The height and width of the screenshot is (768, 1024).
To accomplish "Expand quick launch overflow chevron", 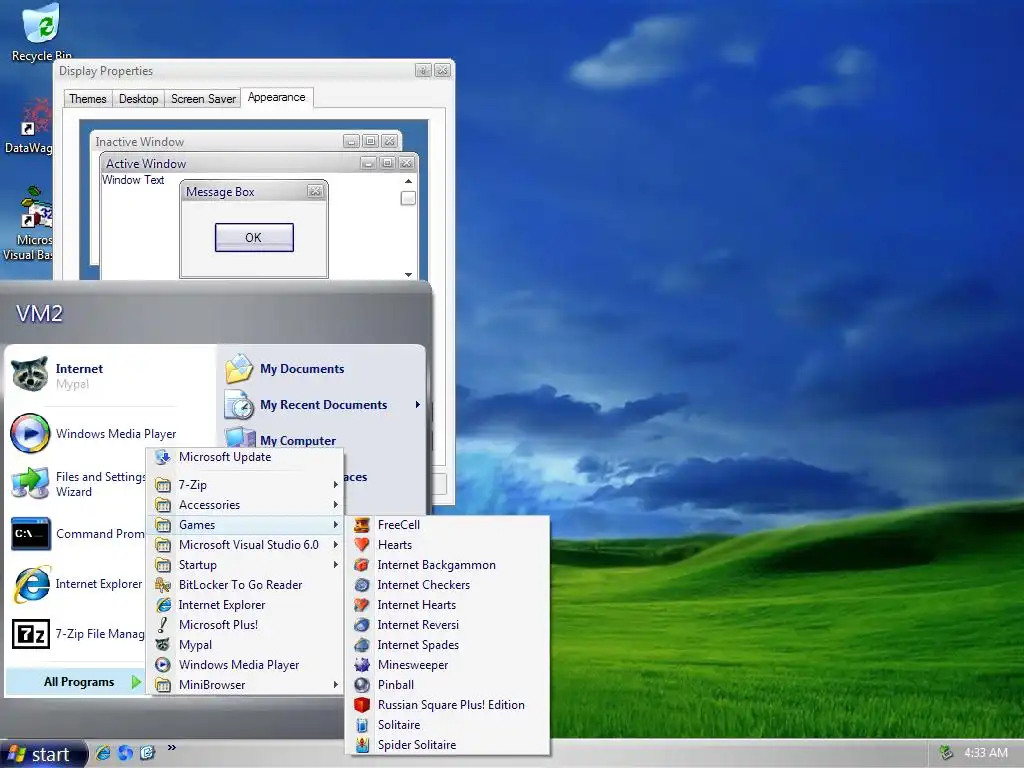I will click(172, 748).
